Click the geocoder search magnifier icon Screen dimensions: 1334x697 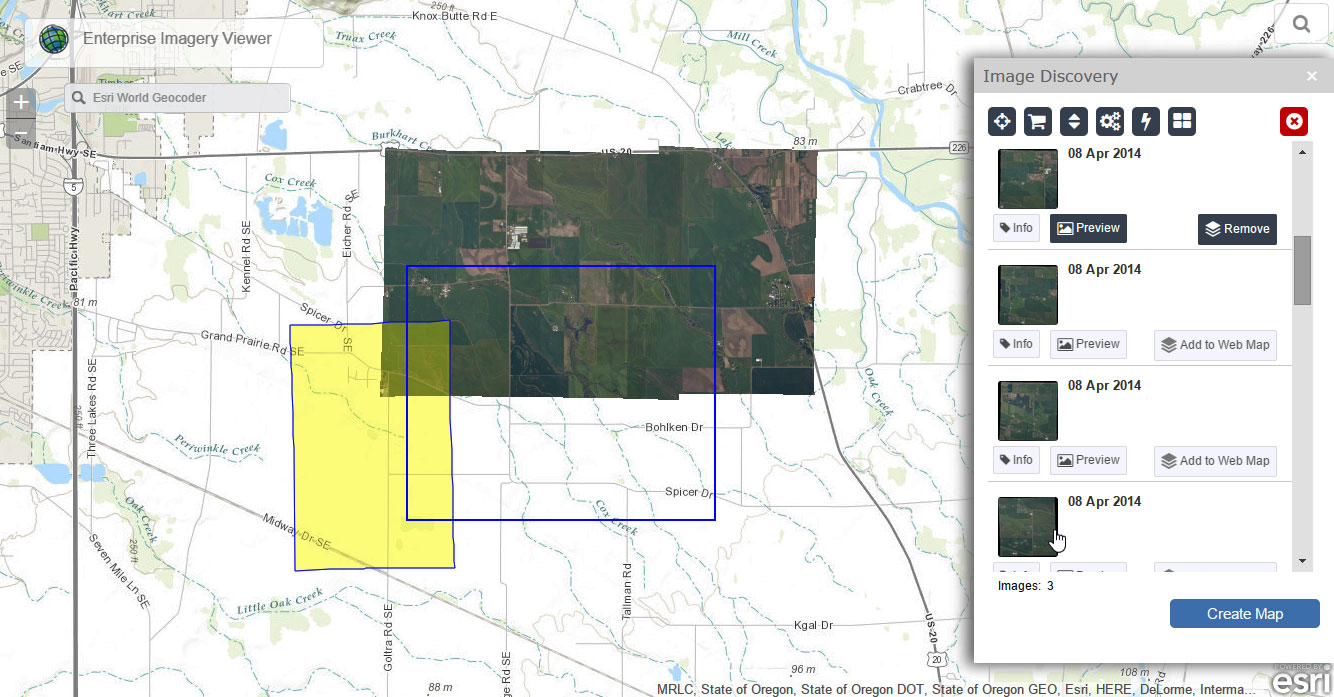79,98
